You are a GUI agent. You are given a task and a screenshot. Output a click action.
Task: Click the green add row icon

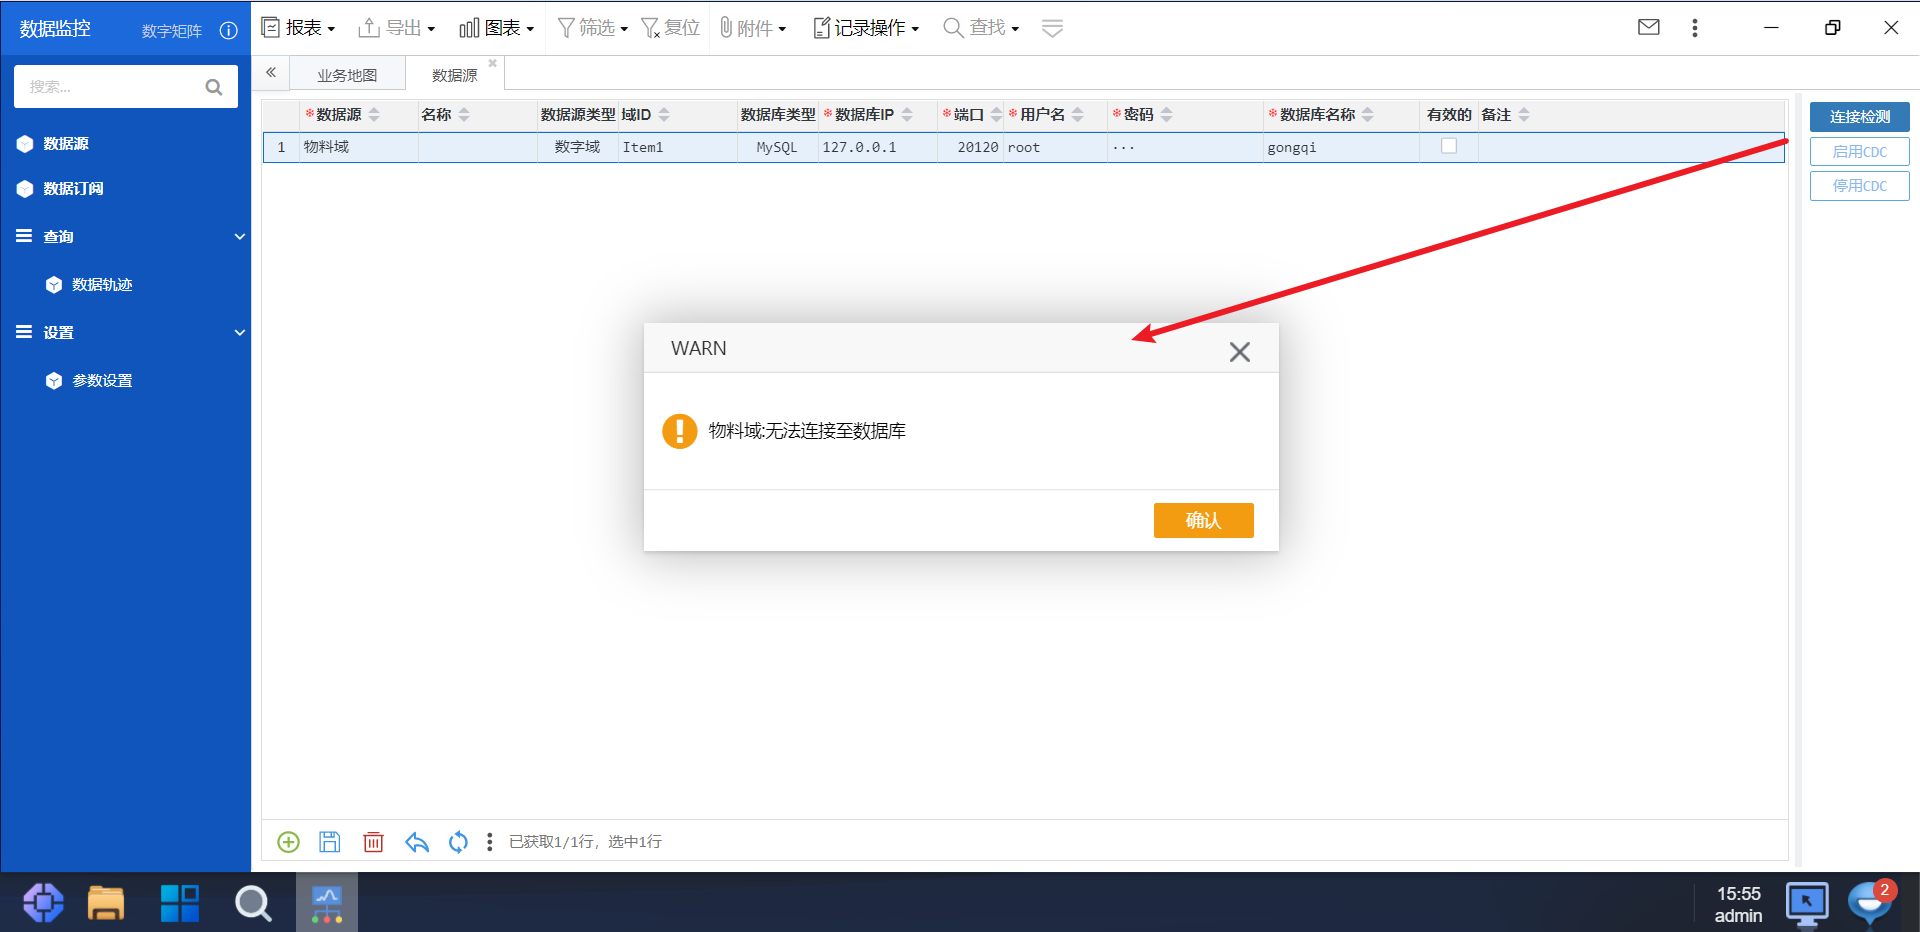pyautogui.click(x=288, y=842)
